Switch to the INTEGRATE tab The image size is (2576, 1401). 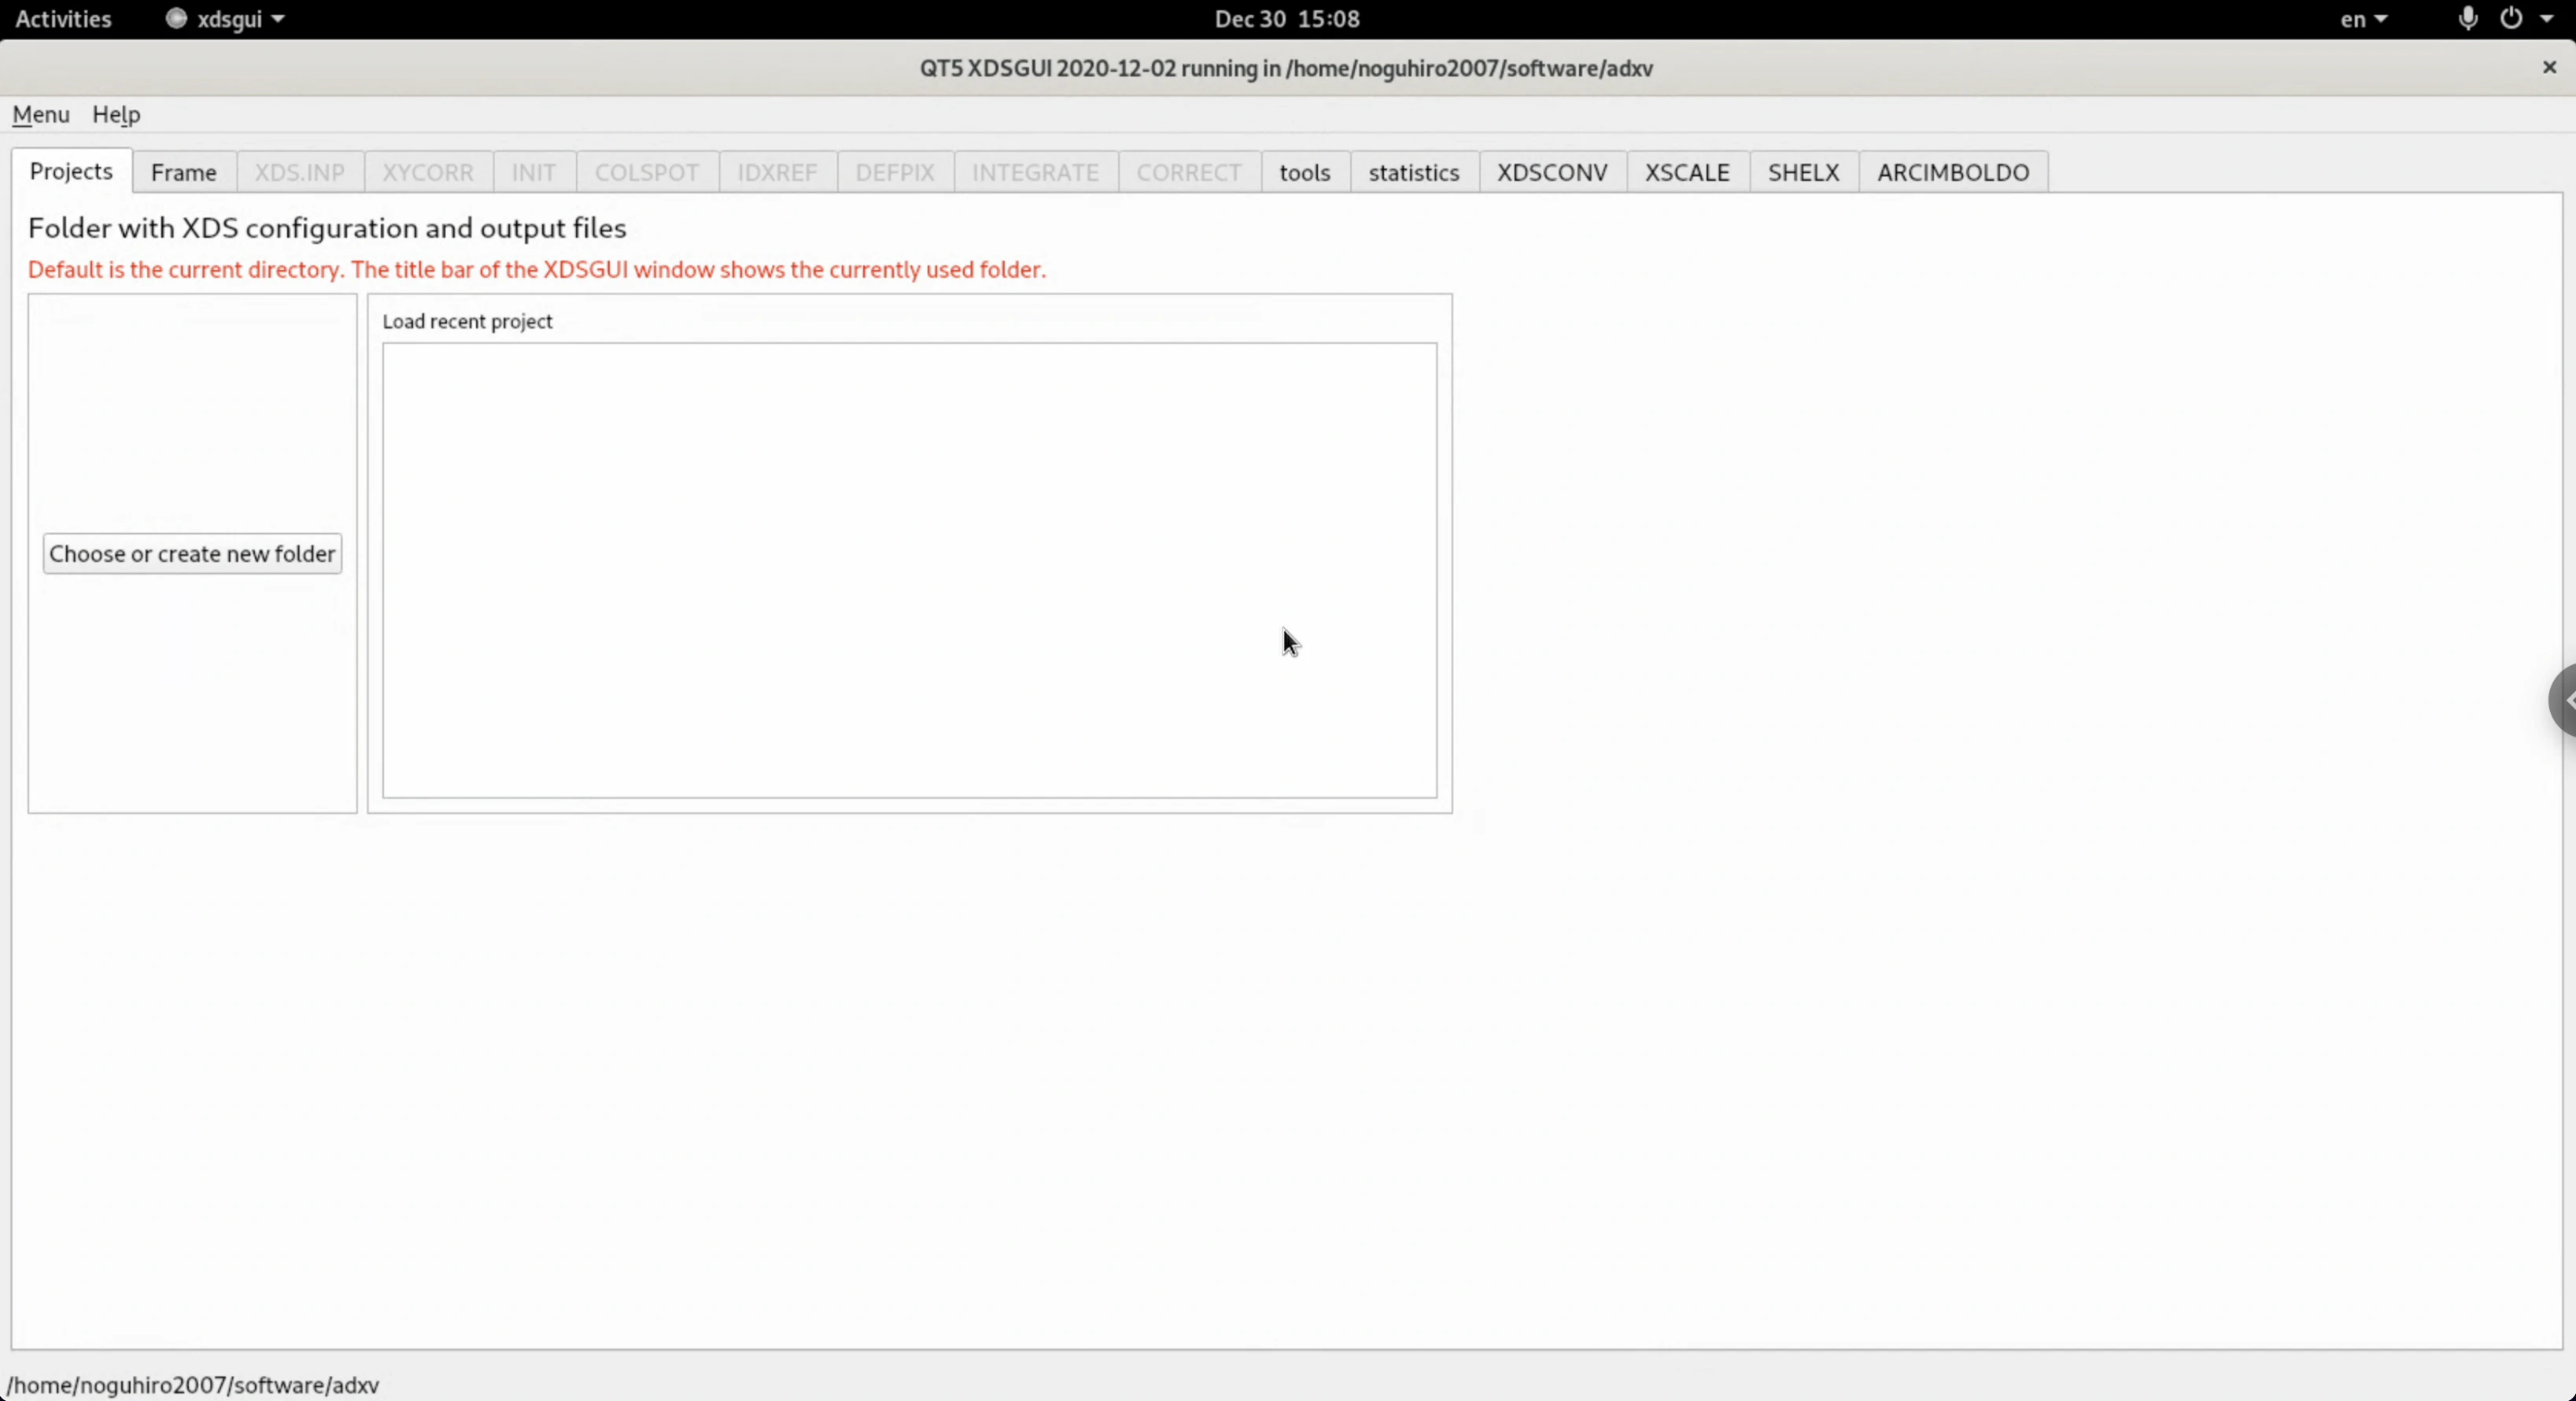(1036, 172)
